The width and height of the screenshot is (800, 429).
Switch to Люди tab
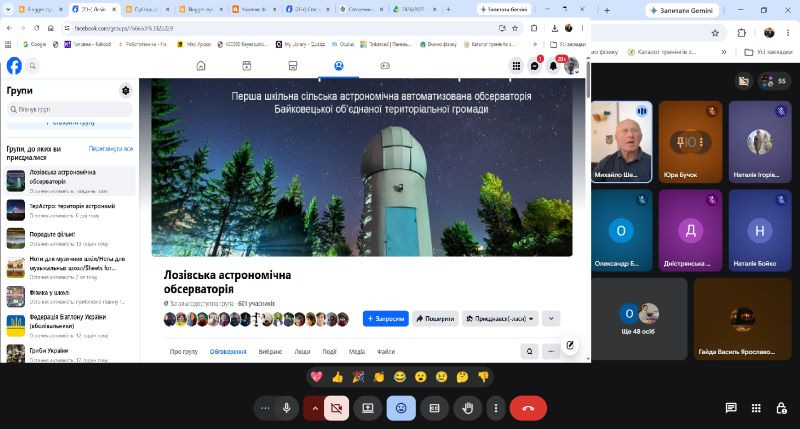click(302, 351)
